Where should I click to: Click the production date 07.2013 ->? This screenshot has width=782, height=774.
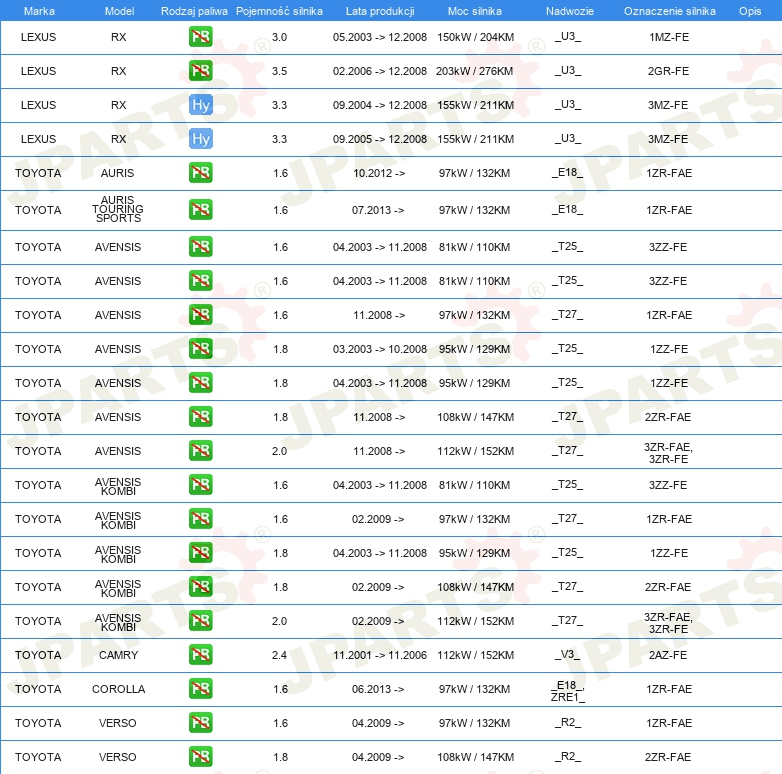pos(378,210)
